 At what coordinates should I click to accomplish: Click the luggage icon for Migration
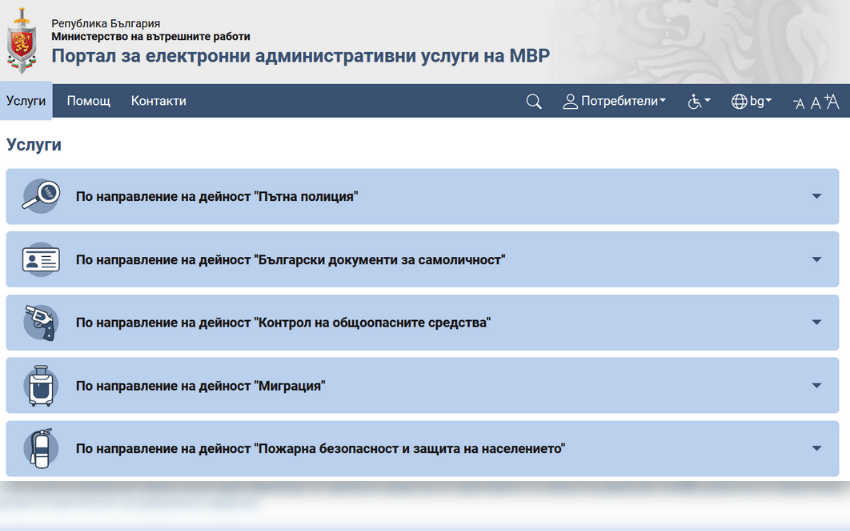click(x=41, y=385)
